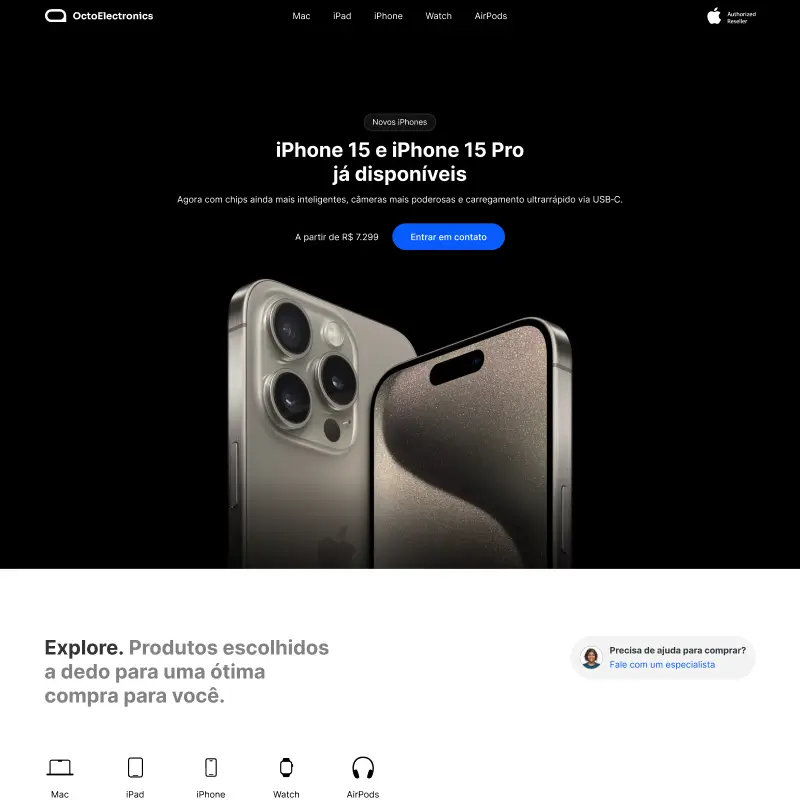
Task: Pick the Watch icon in product categories
Action: (x=286, y=767)
